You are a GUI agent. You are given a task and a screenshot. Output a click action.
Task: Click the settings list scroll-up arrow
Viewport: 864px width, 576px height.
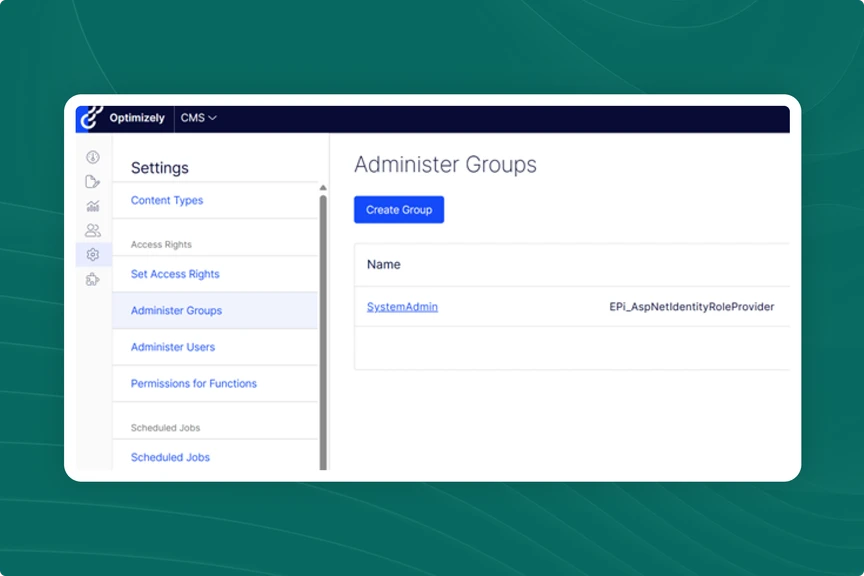click(x=323, y=188)
